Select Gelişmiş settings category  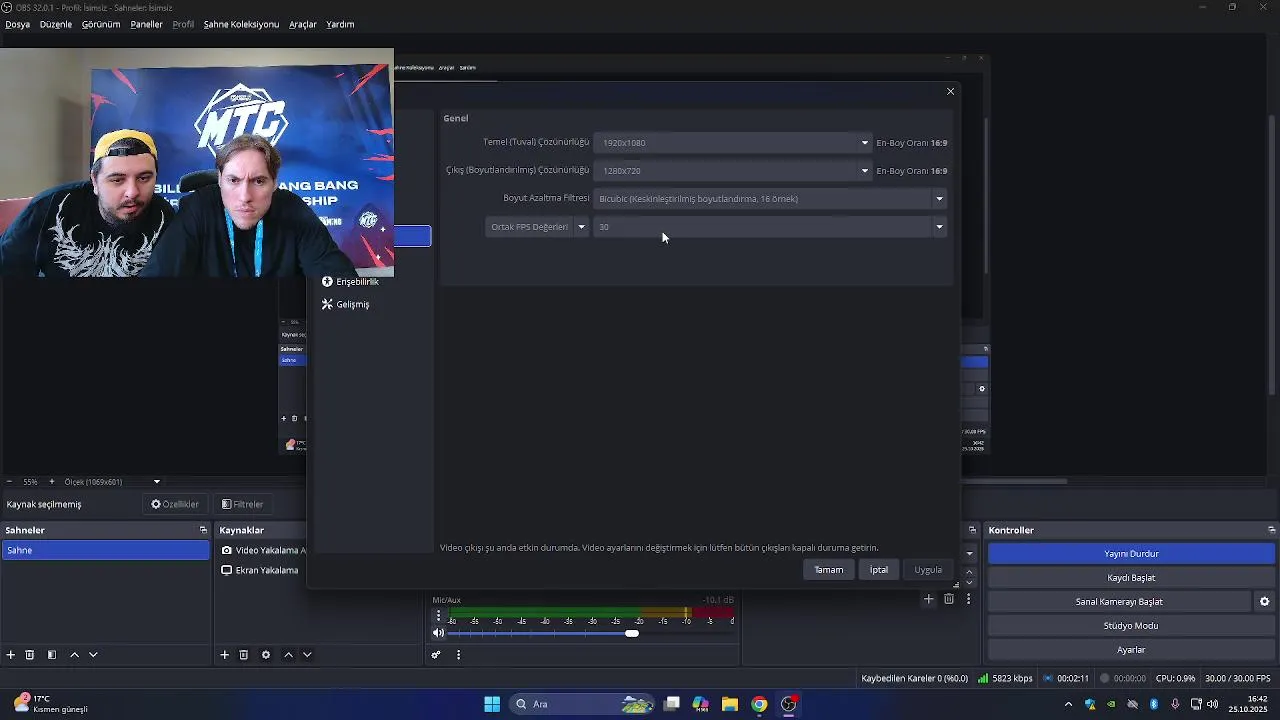pos(346,304)
